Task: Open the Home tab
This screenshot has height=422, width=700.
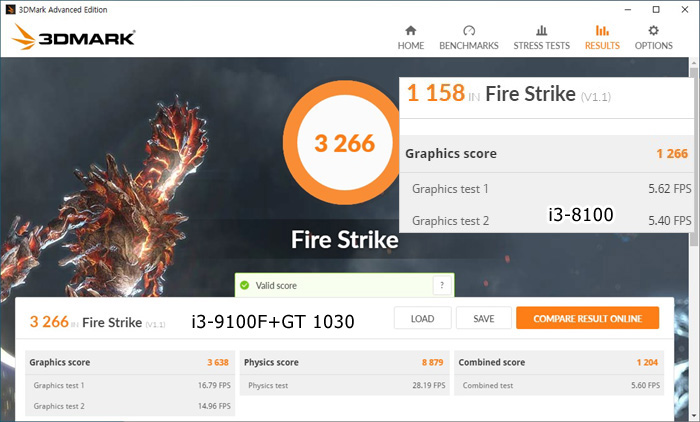Action: coord(411,38)
